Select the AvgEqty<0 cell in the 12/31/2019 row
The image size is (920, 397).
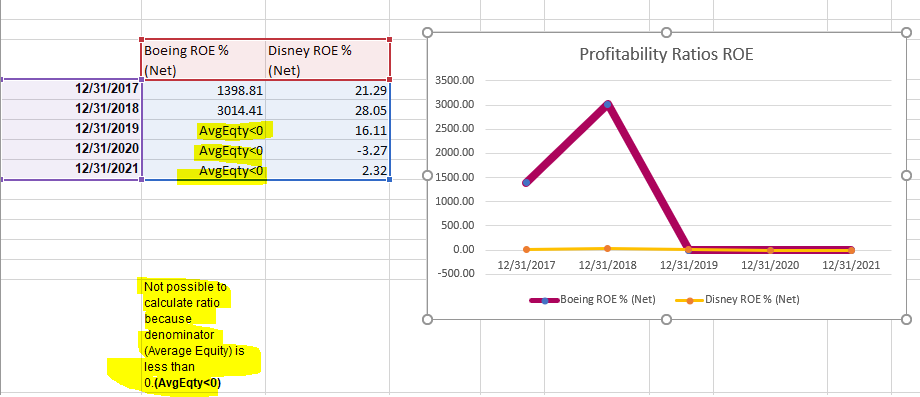click(204, 130)
